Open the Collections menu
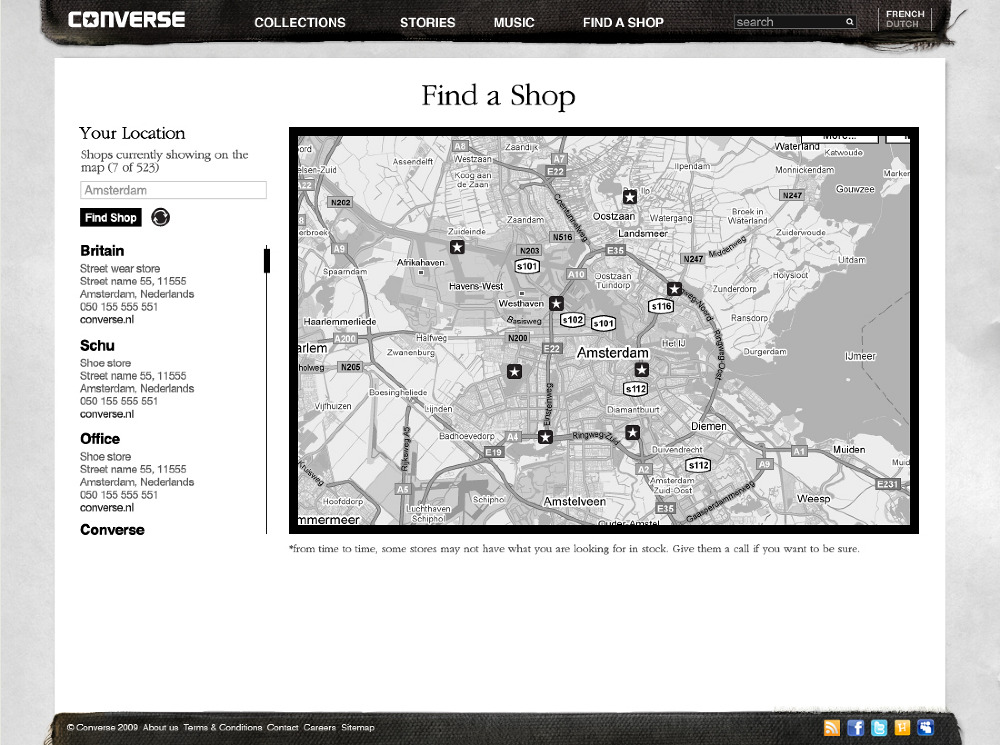Screen dimensions: 1000x745 (300, 22)
